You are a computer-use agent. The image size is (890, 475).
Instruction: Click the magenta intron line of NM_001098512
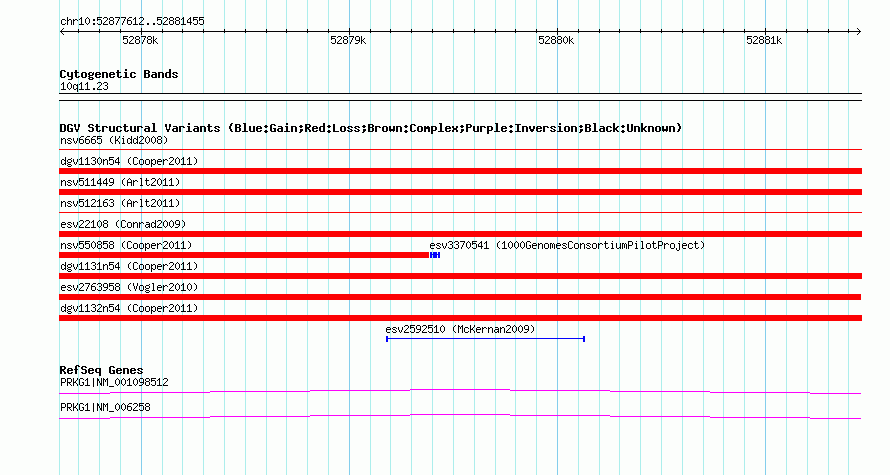click(460, 391)
